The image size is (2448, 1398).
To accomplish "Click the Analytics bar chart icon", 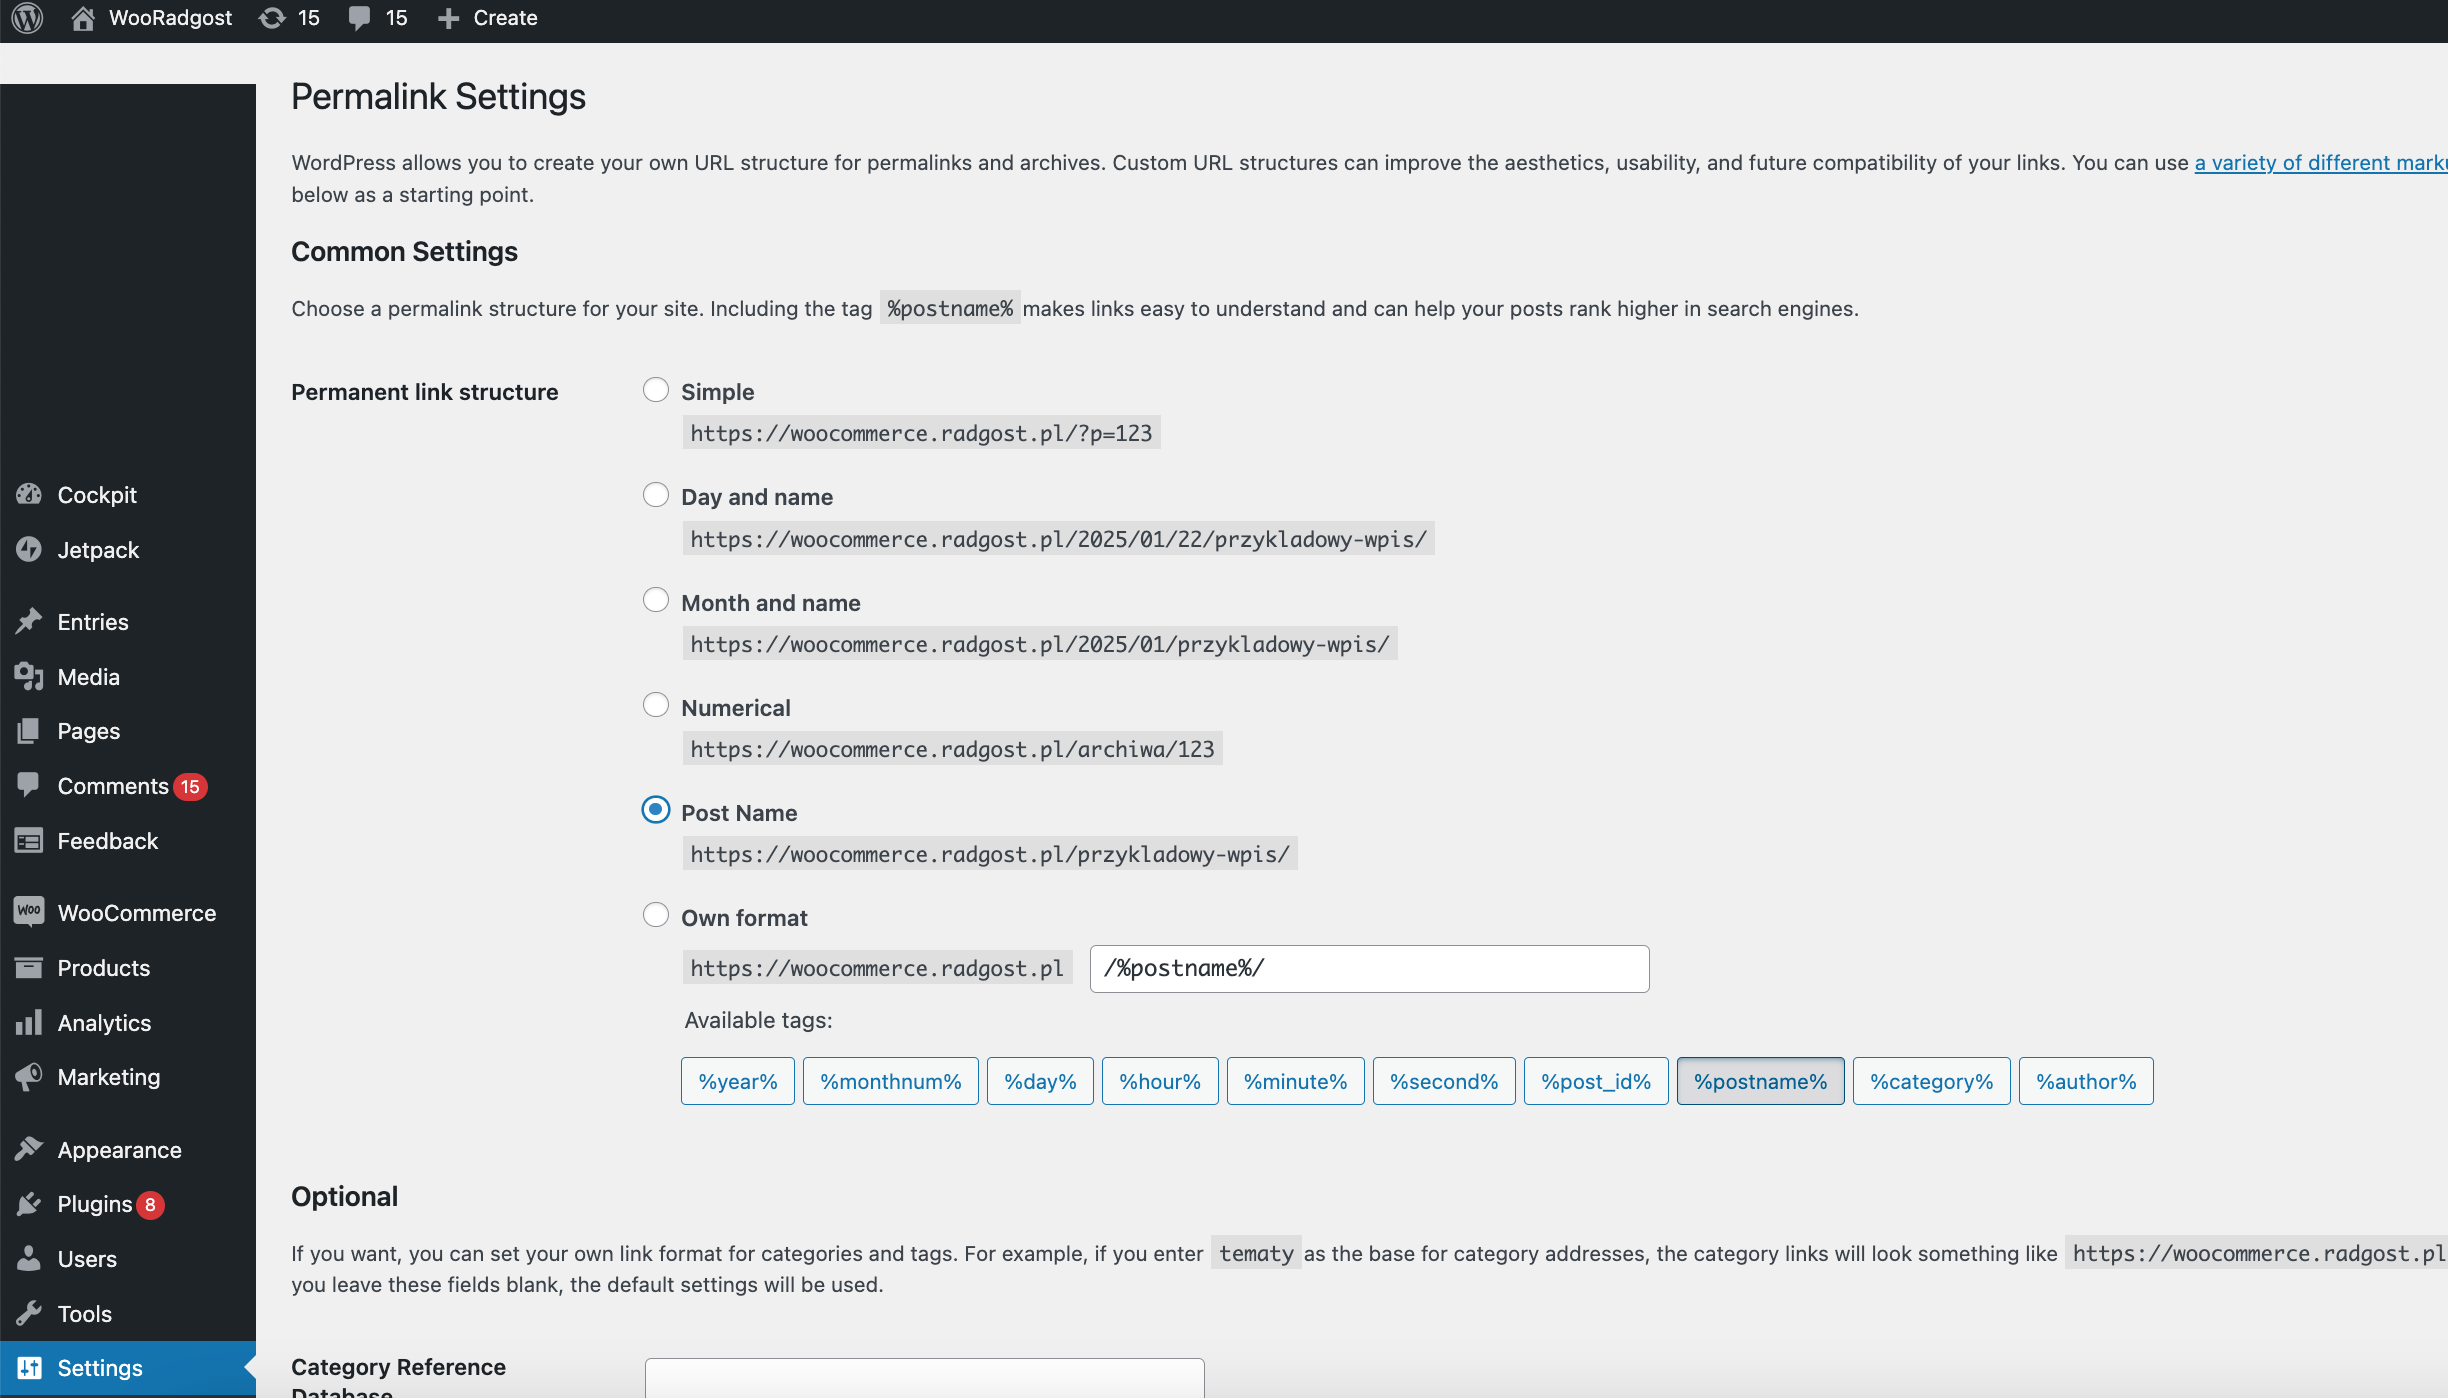I will tap(29, 1021).
